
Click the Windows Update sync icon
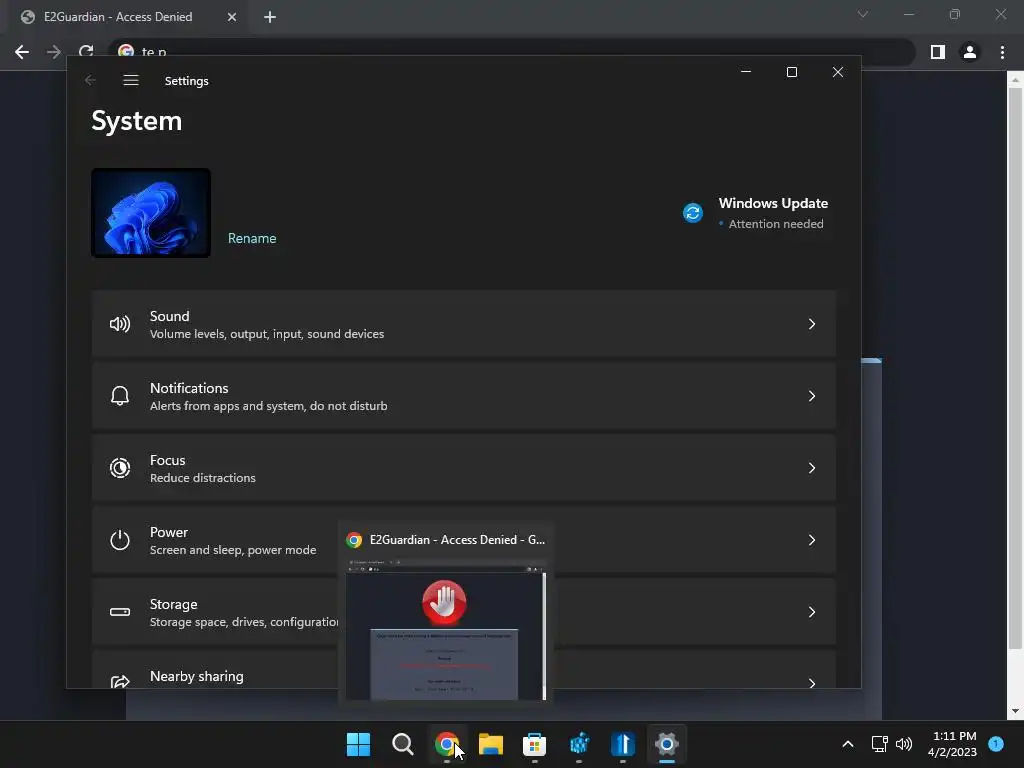[x=692, y=213]
